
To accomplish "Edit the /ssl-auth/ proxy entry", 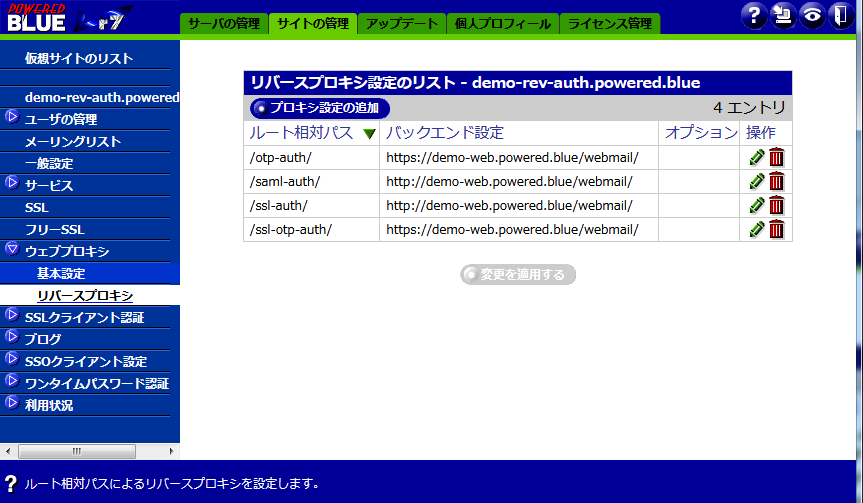I will tap(757, 205).
